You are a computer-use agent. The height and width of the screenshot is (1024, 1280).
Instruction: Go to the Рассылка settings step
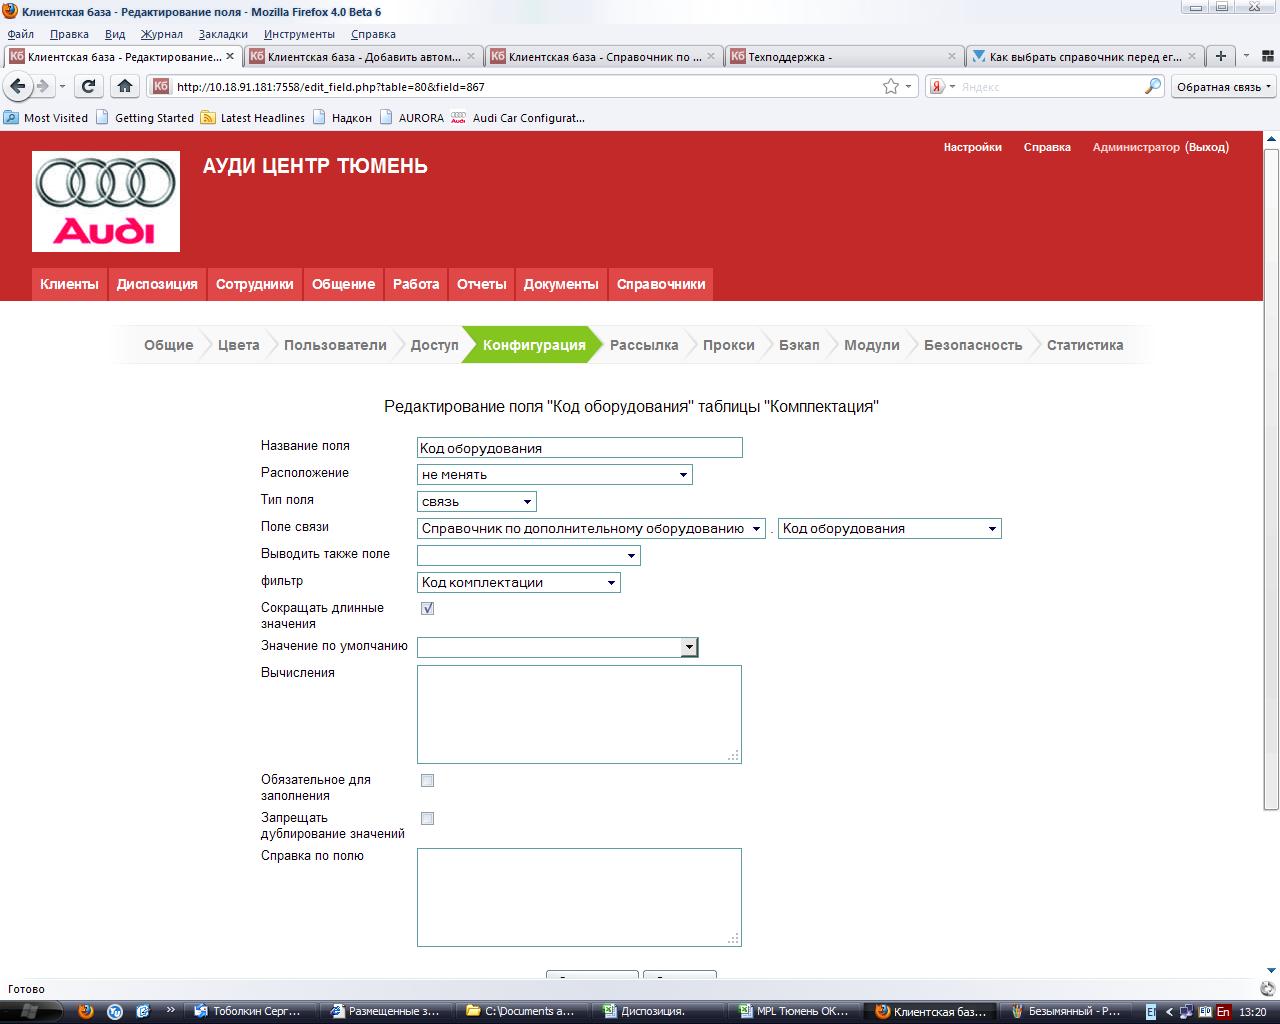pos(644,345)
